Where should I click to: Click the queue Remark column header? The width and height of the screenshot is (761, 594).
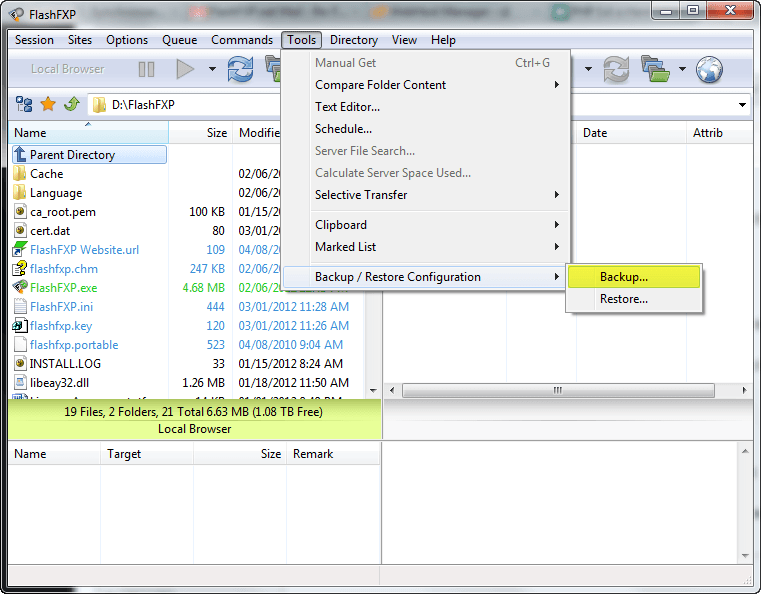coord(333,454)
